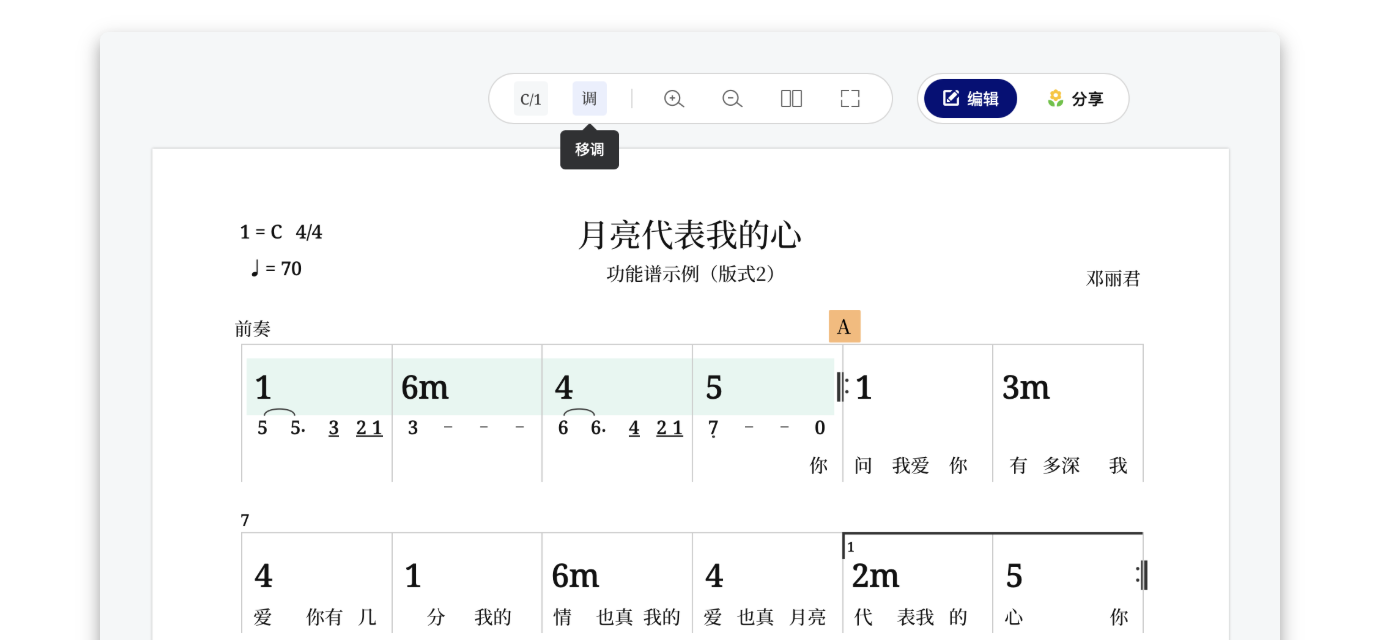Zoom in on the score
1380x640 pixels.
click(x=674, y=99)
